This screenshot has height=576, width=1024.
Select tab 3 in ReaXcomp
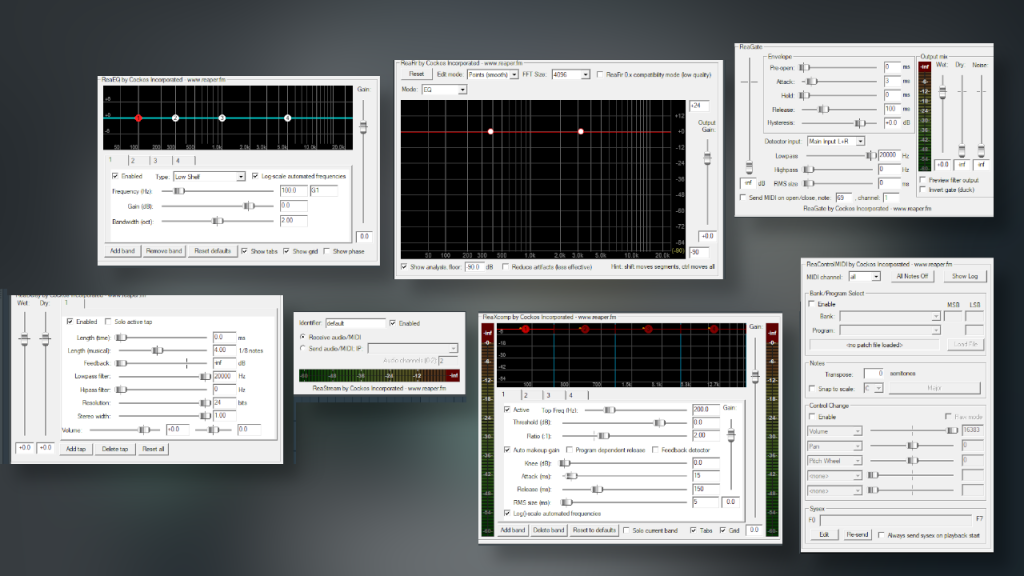tap(548, 396)
